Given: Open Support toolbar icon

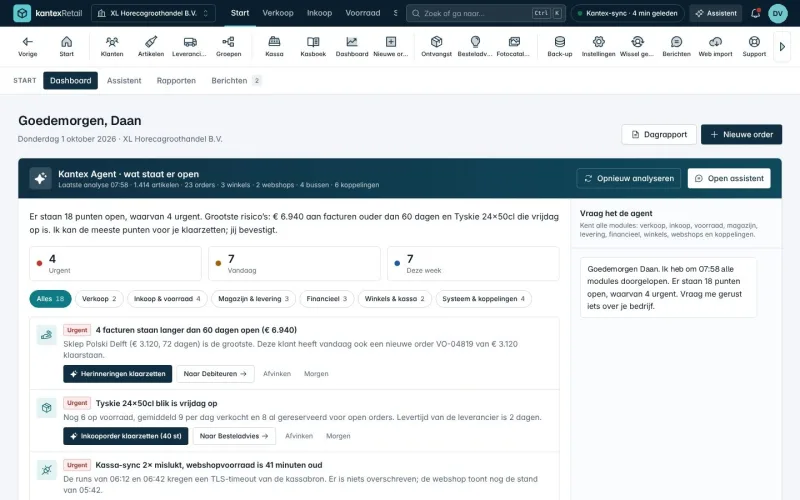Looking at the screenshot, I should tap(754, 46).
